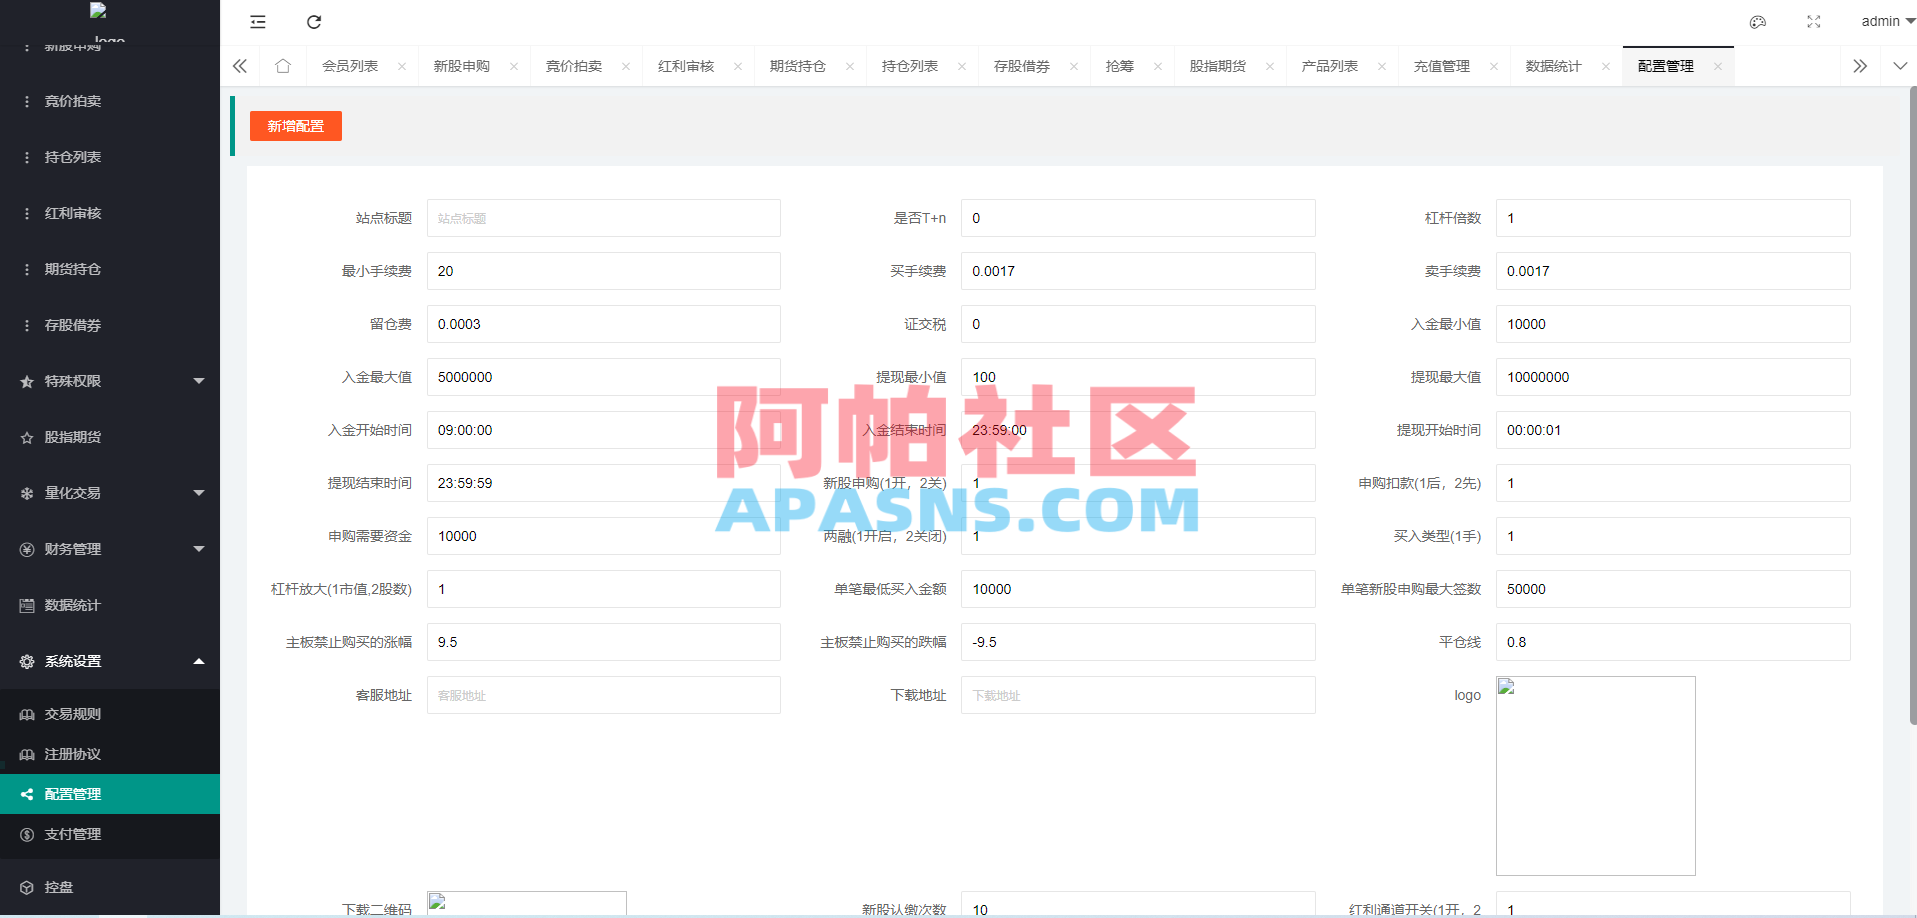This screenshot has width=1917, height=918.
Task: Close the 配置管理 tab
Action: 1718,67
